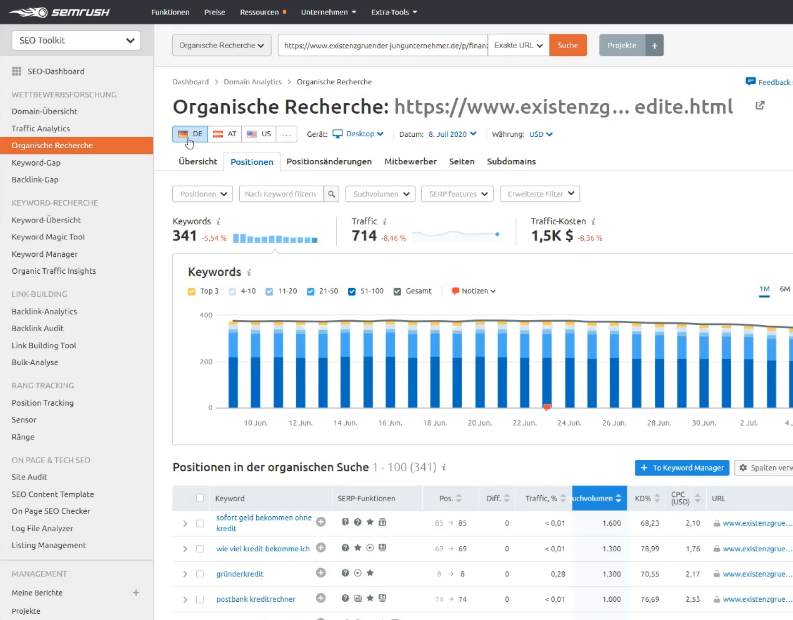Select Austrian flag AT database

click(225, 134)
